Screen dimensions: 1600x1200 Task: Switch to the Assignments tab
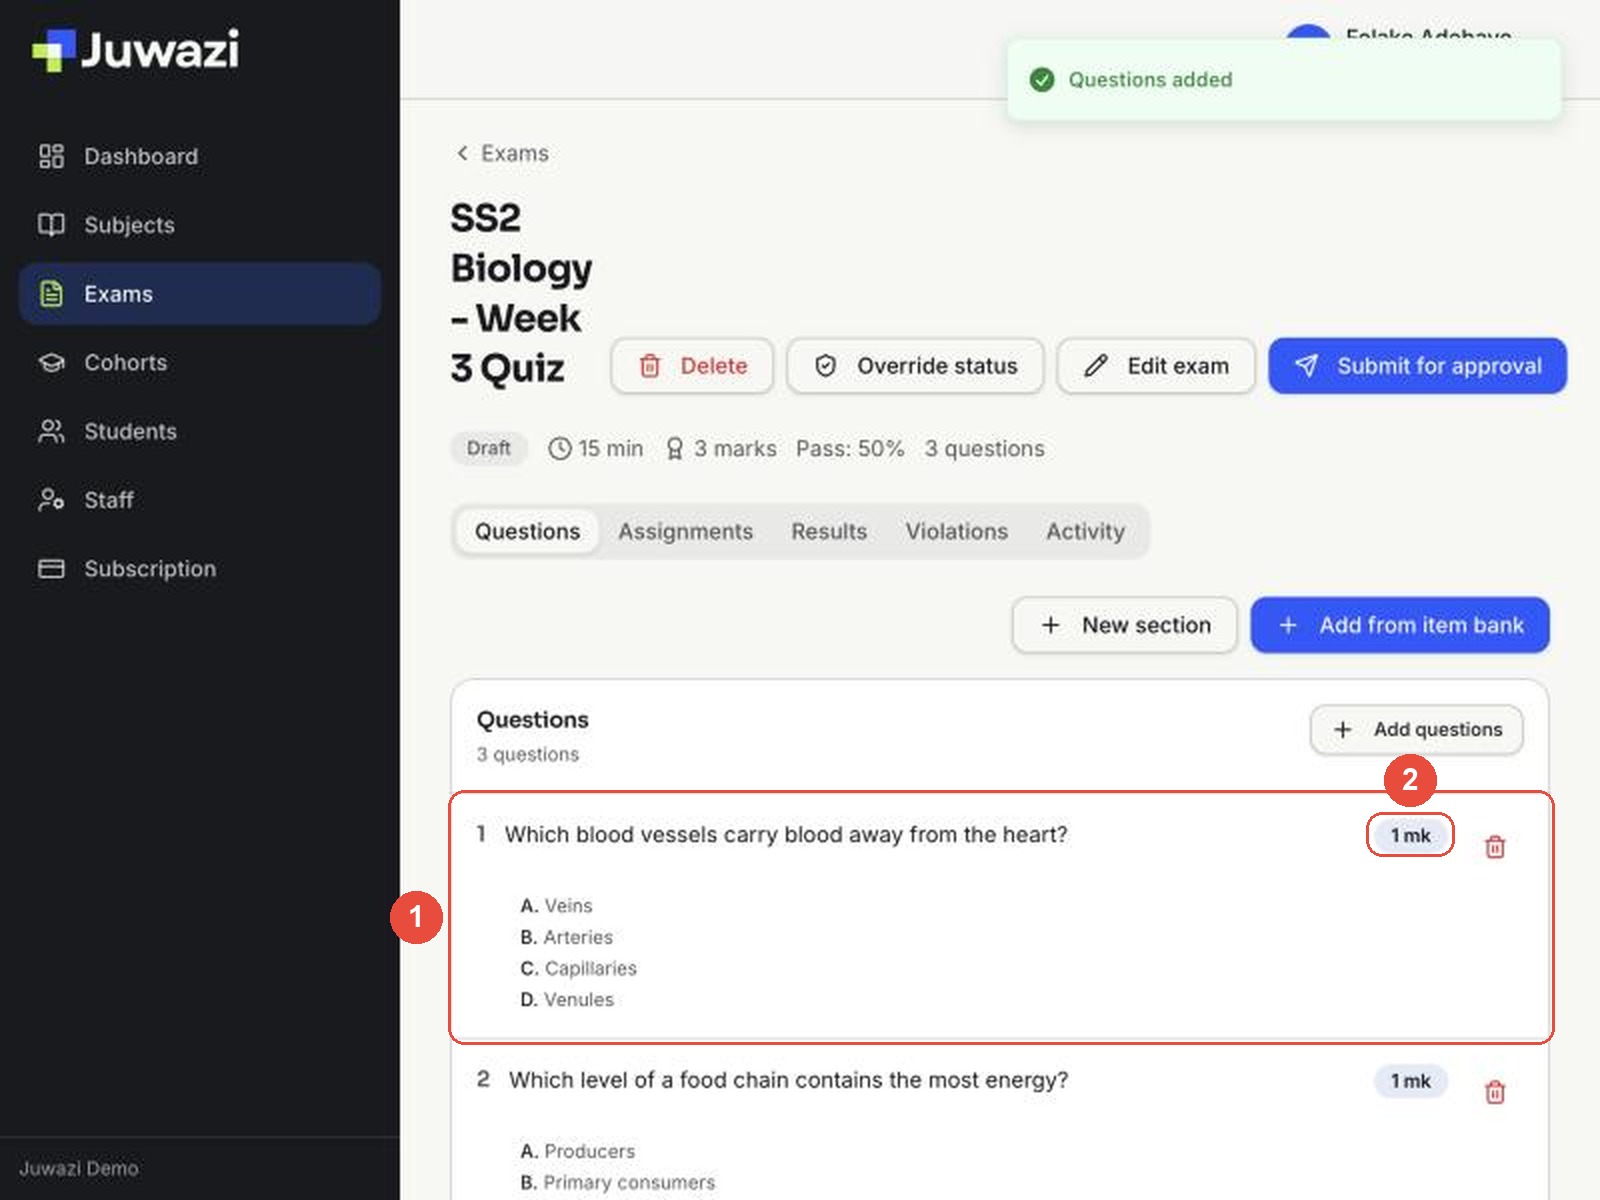click(x=685, y=531)
